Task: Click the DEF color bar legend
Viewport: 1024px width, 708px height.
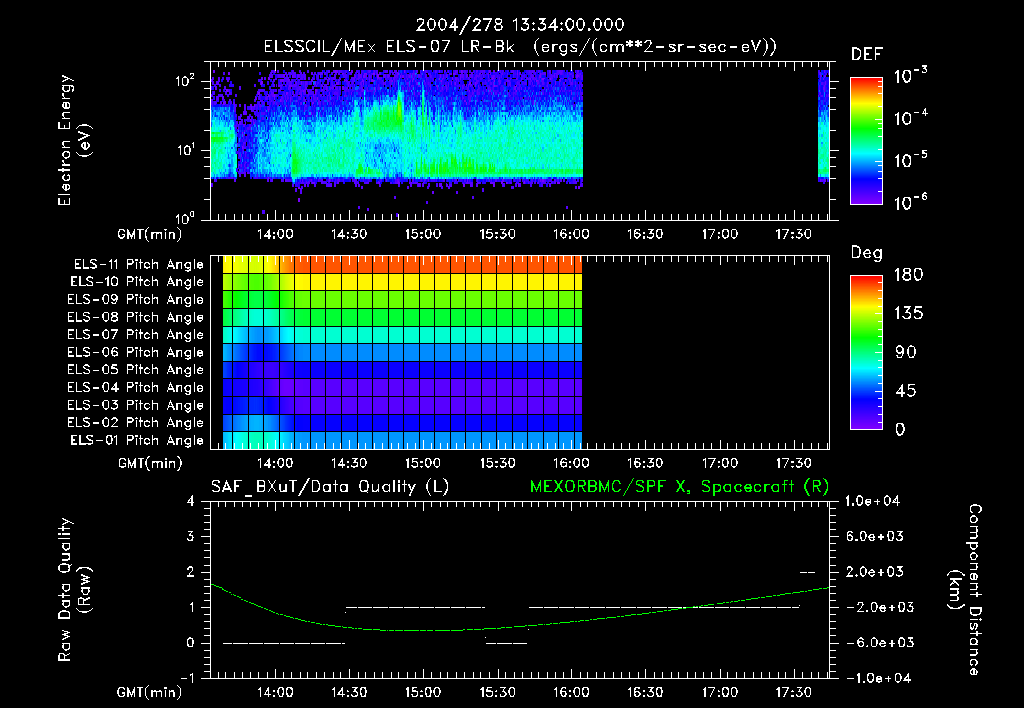Action: click(867, 141)
